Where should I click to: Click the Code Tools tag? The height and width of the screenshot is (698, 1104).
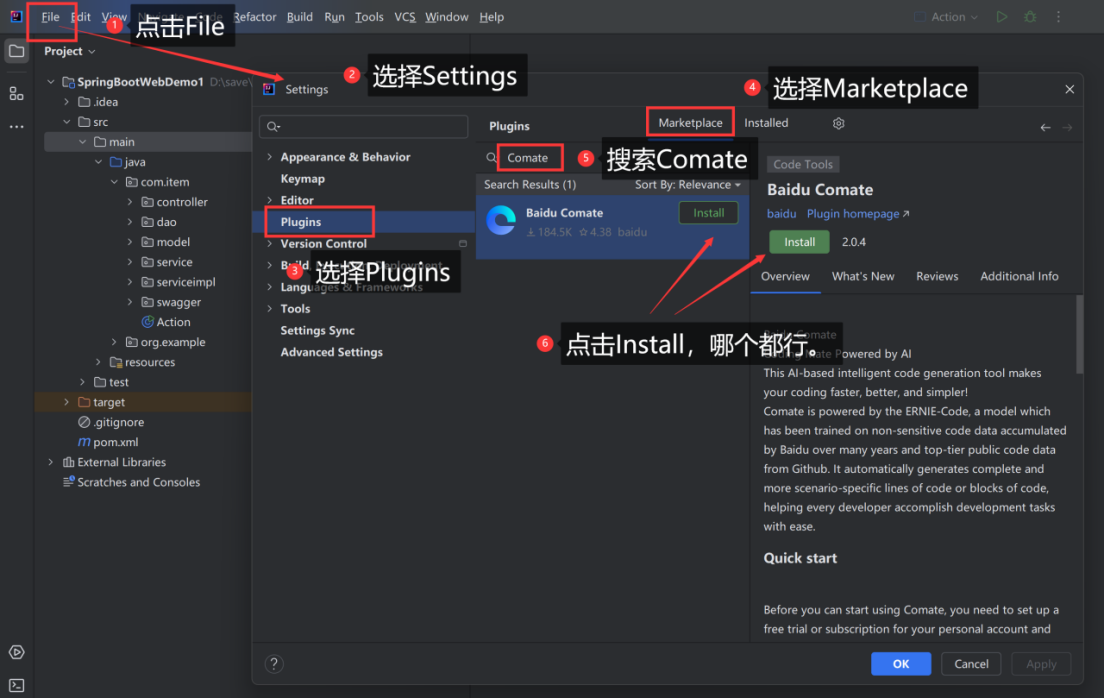click(803, 164)
